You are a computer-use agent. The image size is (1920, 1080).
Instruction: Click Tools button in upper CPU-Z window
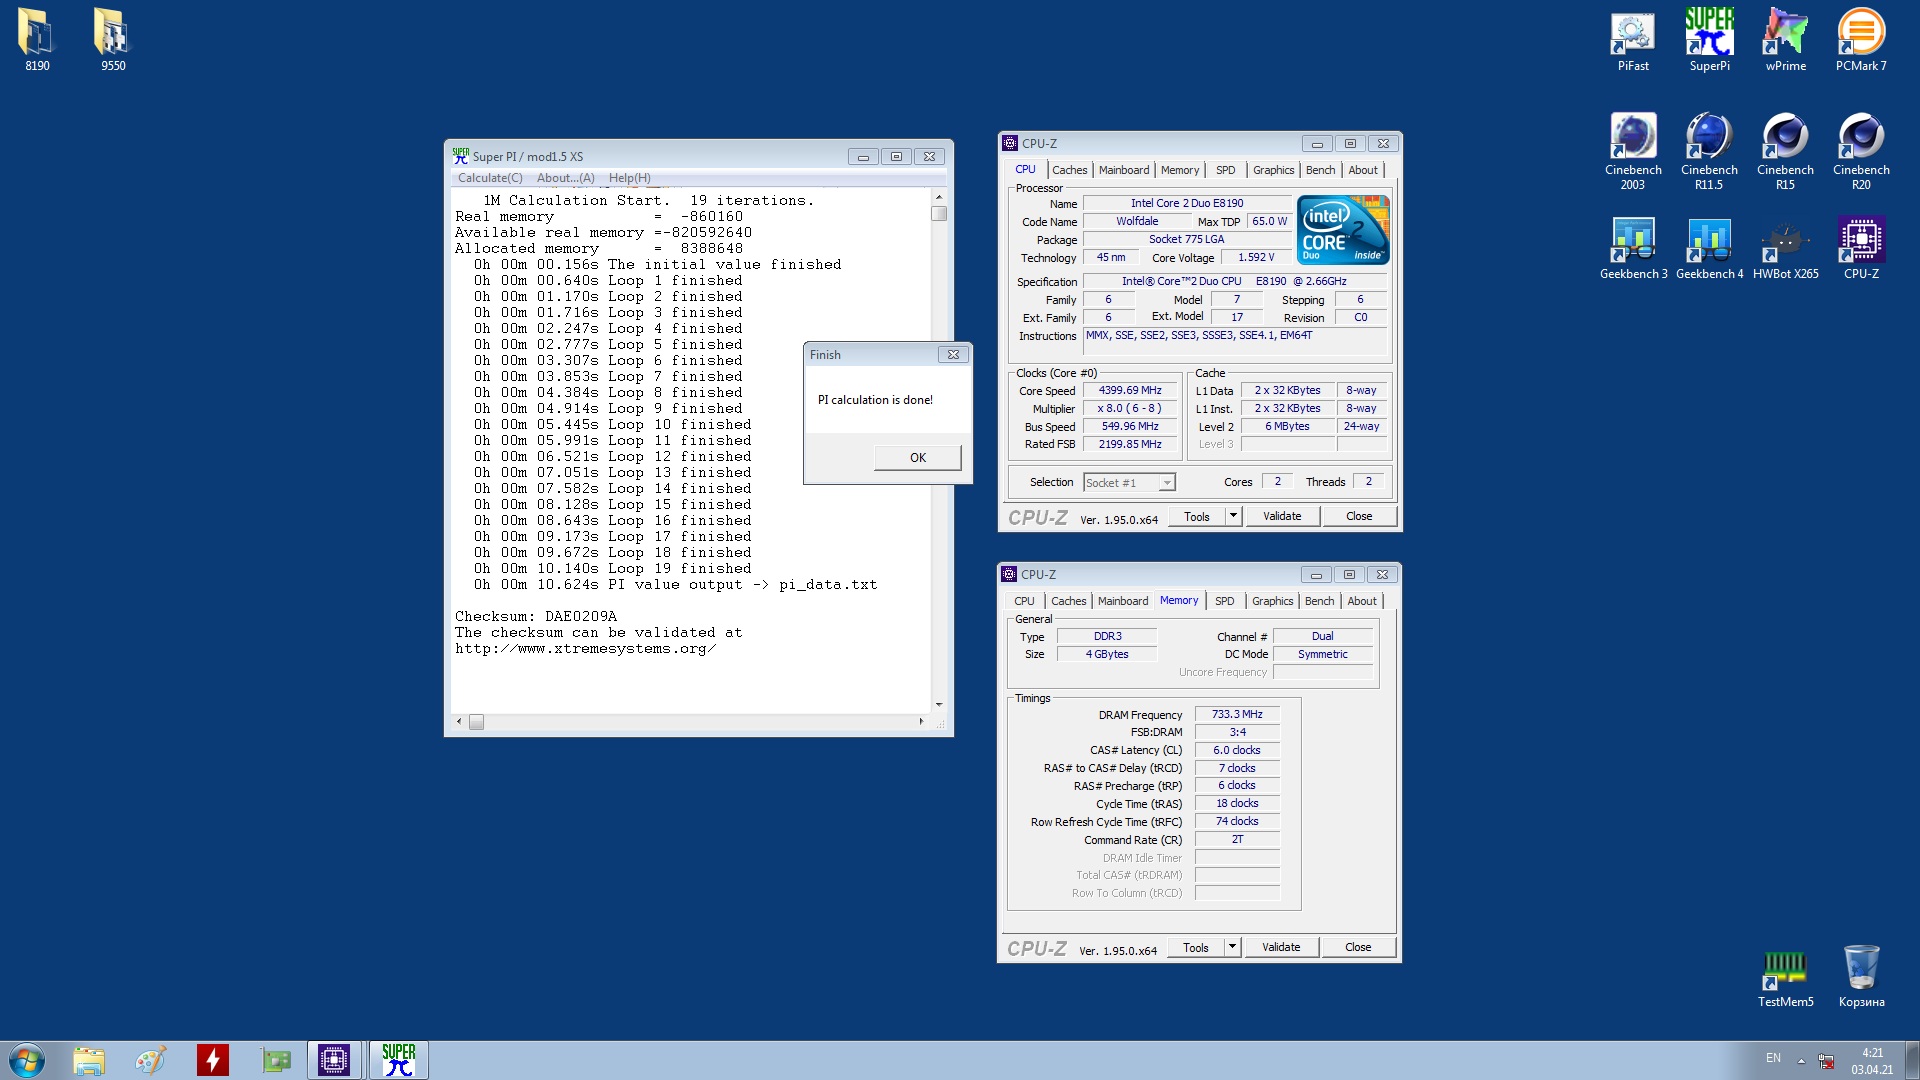tap(1197, 516)
